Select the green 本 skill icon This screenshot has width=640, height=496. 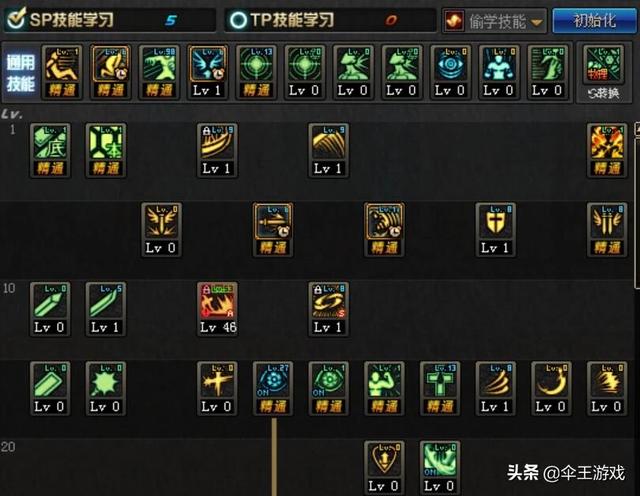(106, 150)
